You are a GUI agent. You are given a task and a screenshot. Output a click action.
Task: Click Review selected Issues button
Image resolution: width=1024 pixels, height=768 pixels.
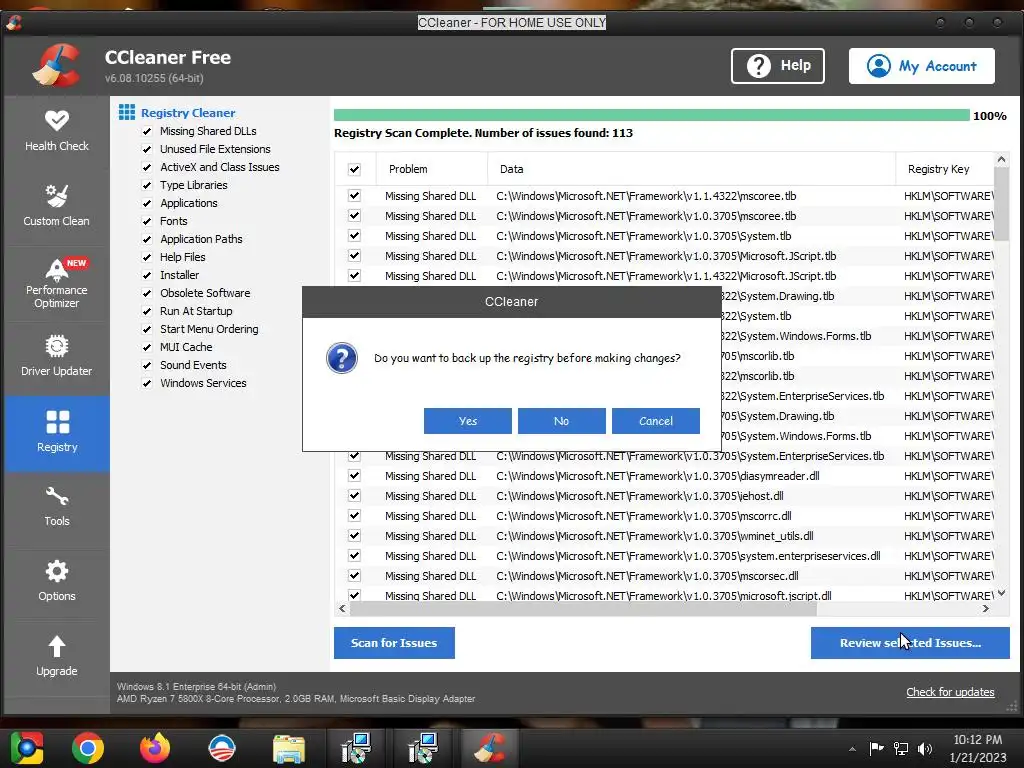pyautogui.click(x=910, y=643)
